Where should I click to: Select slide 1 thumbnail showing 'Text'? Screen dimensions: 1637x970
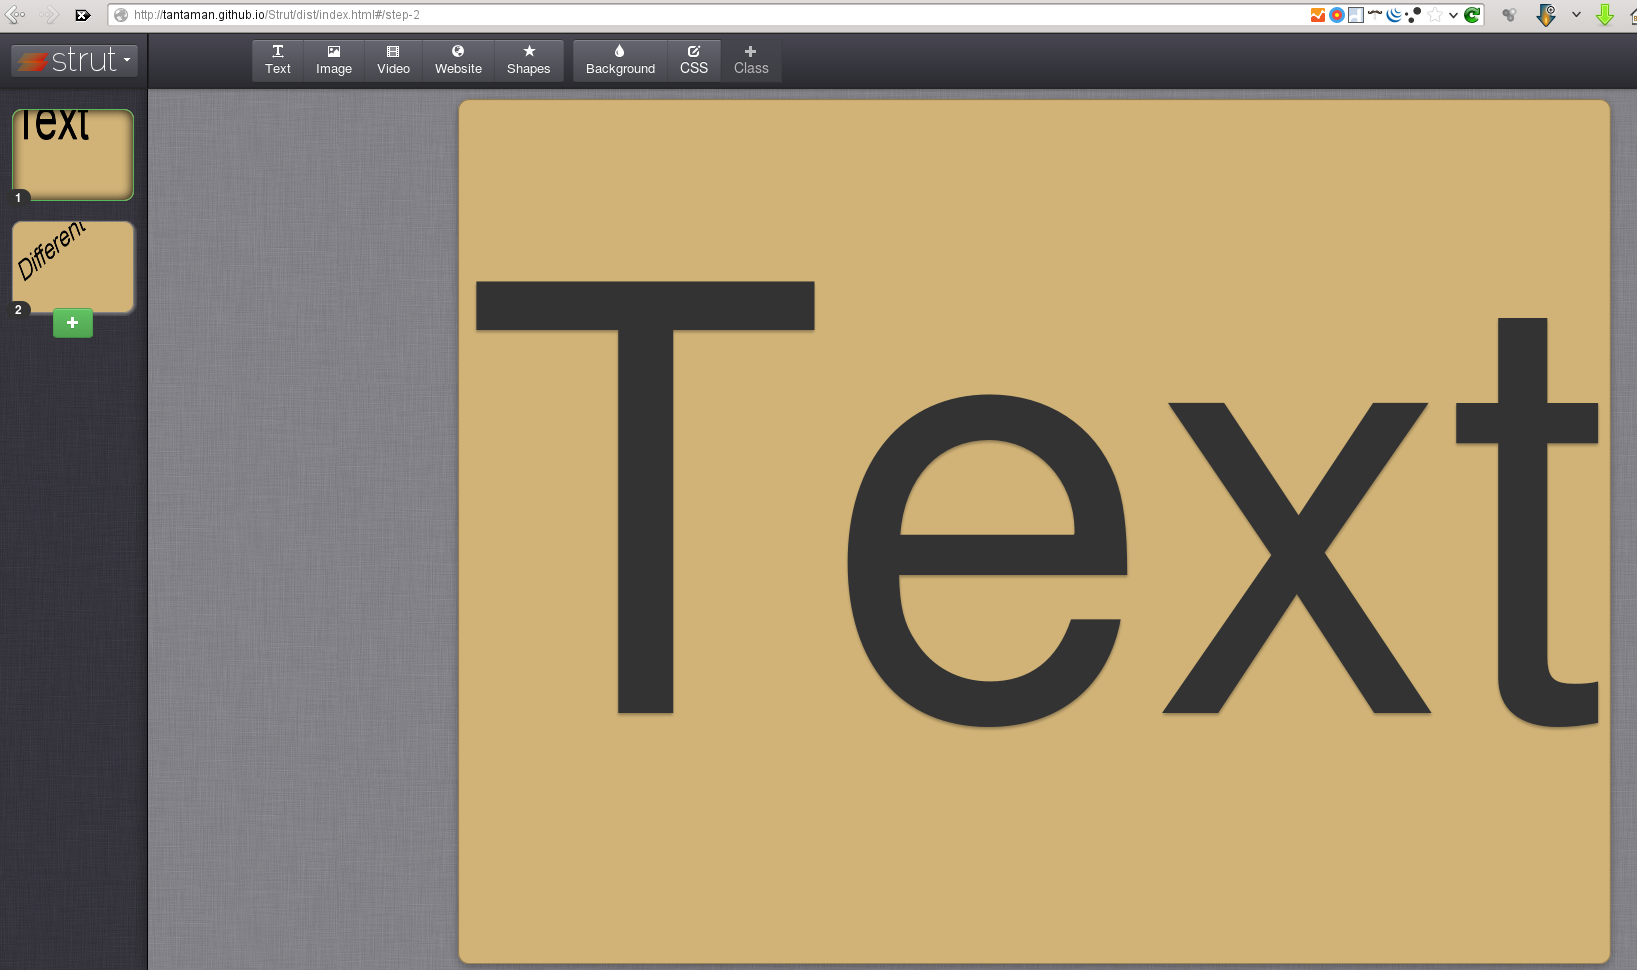pos(73,155)
